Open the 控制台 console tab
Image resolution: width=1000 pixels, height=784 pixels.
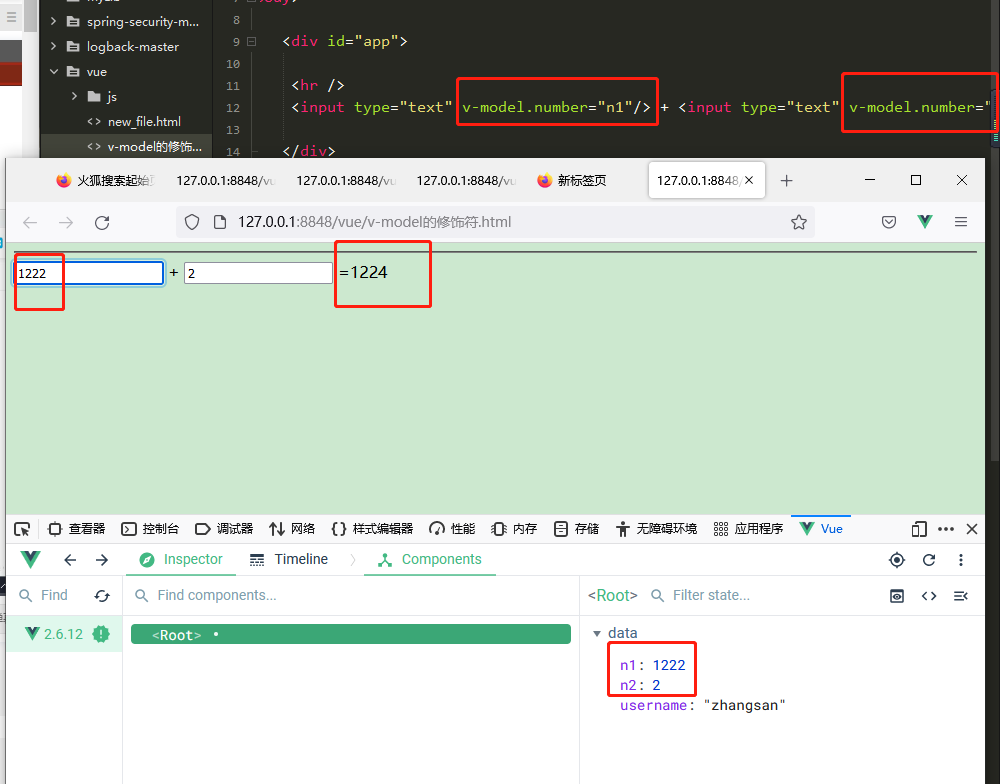(x=150, y=529)
